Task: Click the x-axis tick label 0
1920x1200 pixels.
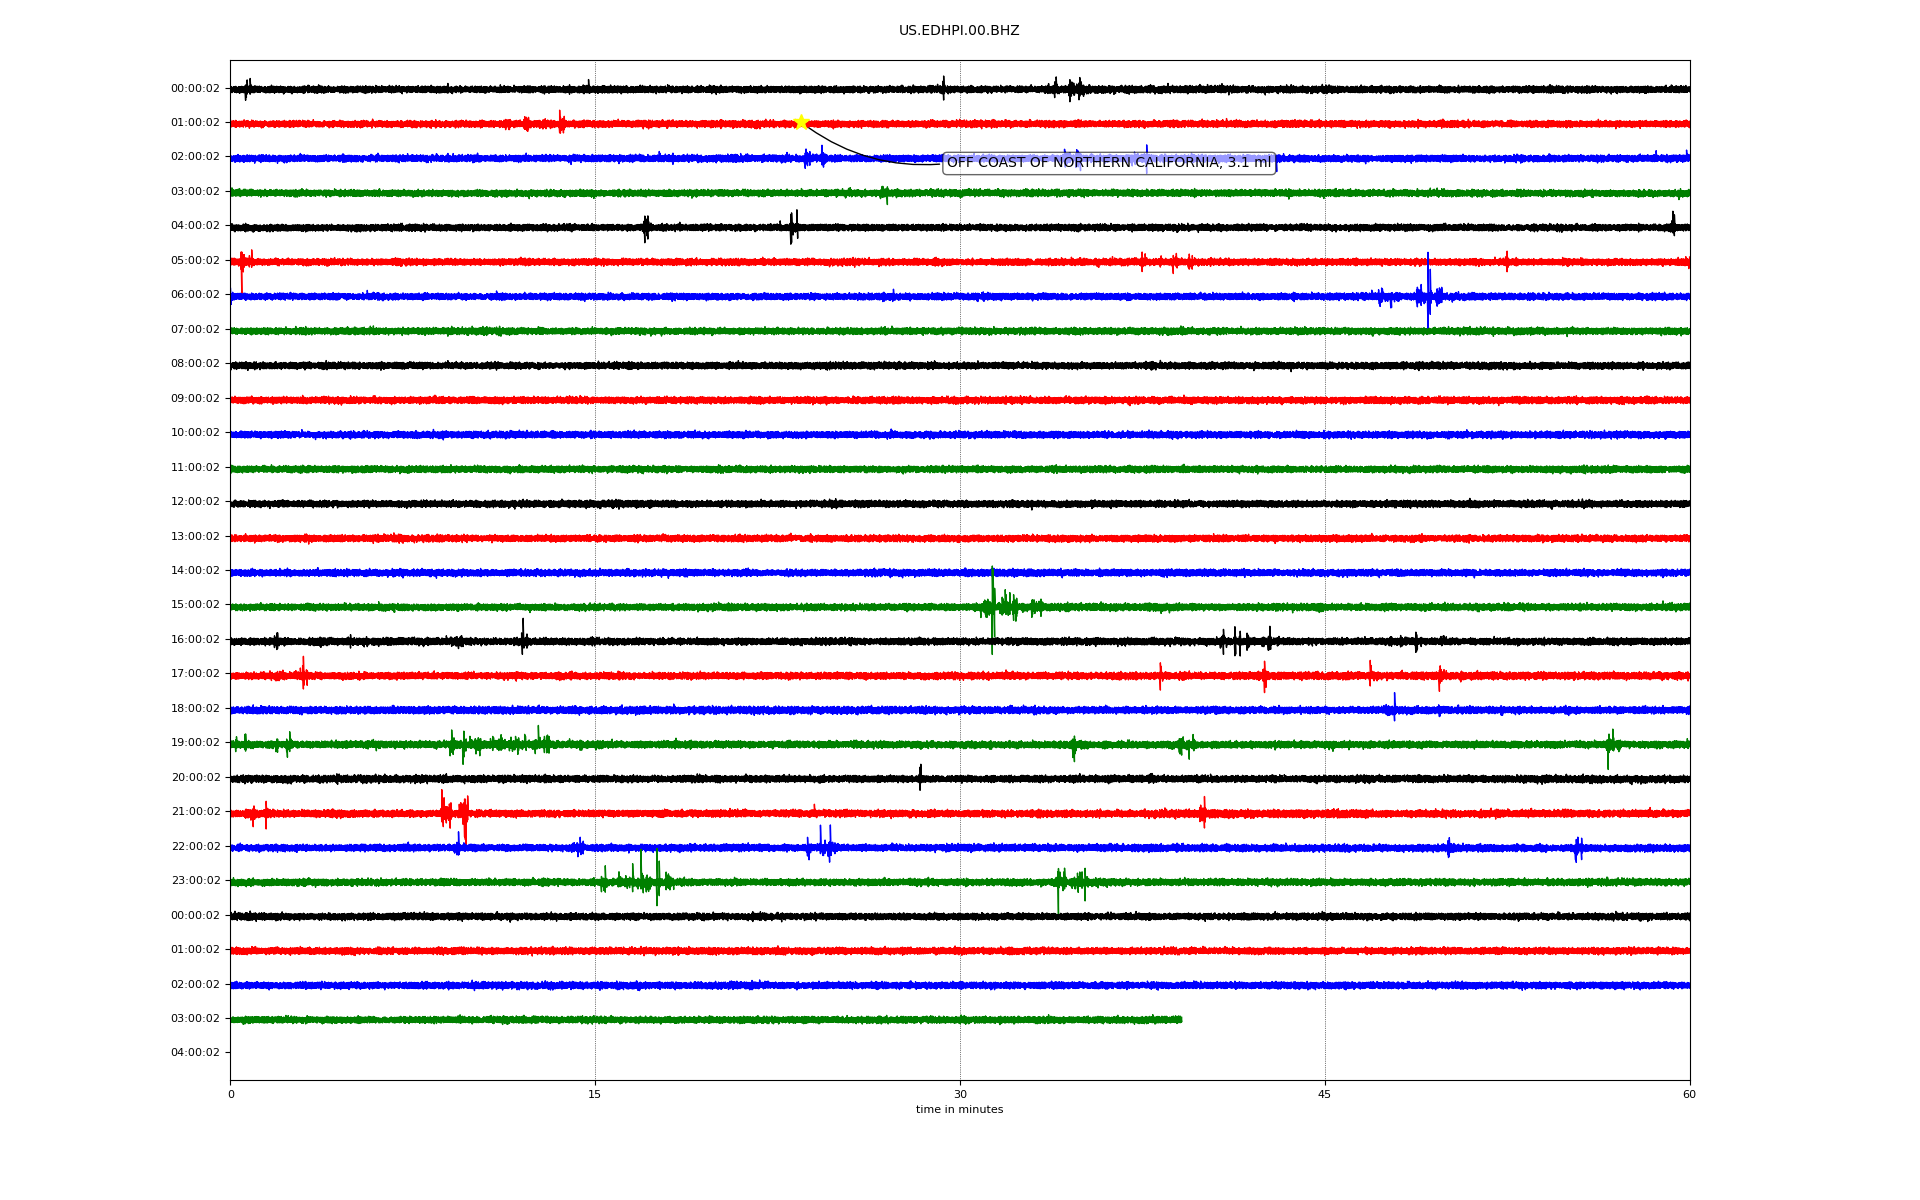Action: (x=231, y=1094)
